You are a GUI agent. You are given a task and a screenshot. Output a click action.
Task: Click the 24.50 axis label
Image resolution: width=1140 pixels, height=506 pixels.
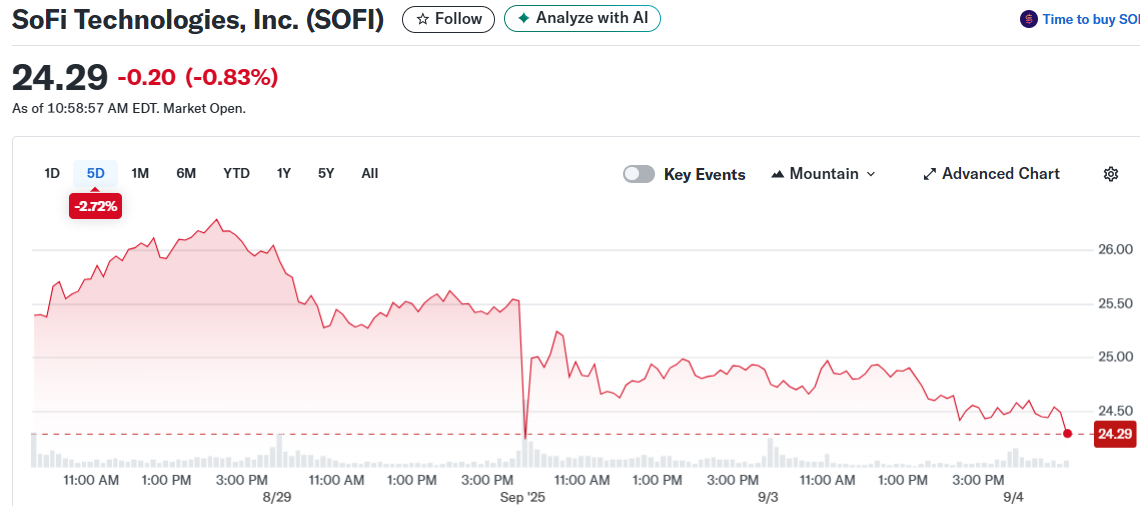pyautogui.click(x=1115, y=411)
